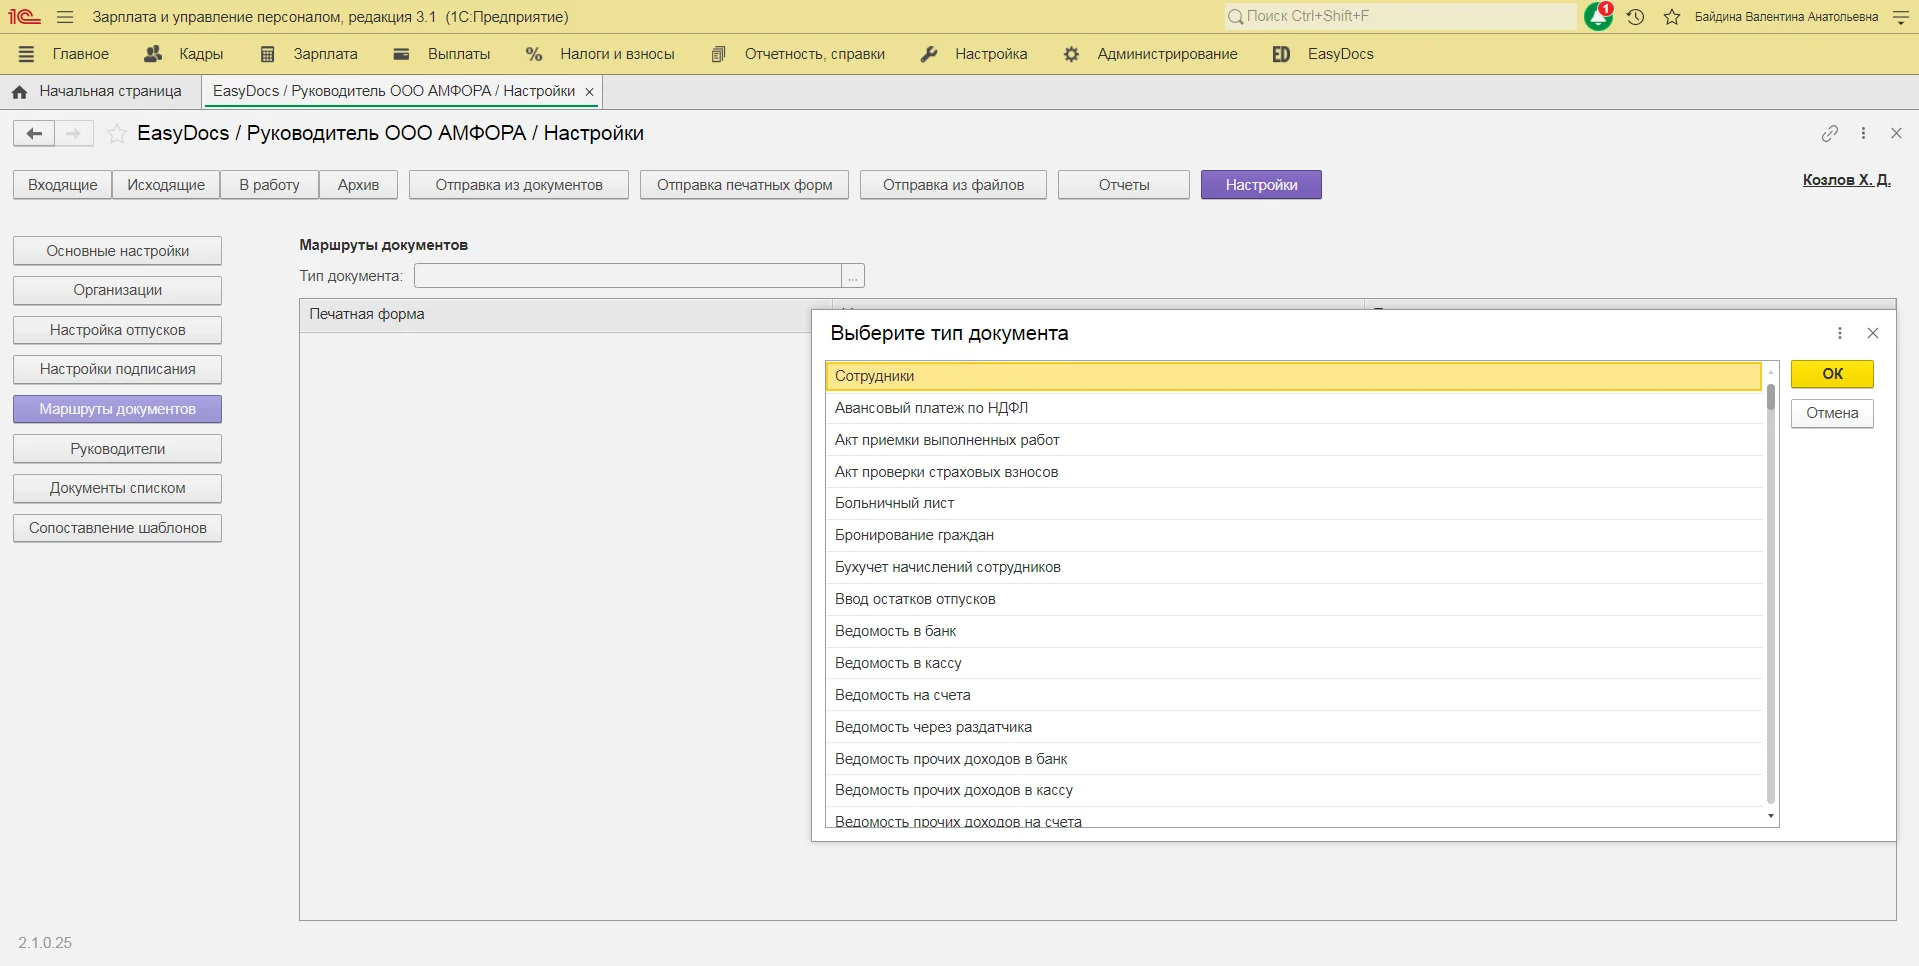Click the Отмена button
Viewport: 1919px width, 966px height.
pyautogui.click(x=1831, y=413)
